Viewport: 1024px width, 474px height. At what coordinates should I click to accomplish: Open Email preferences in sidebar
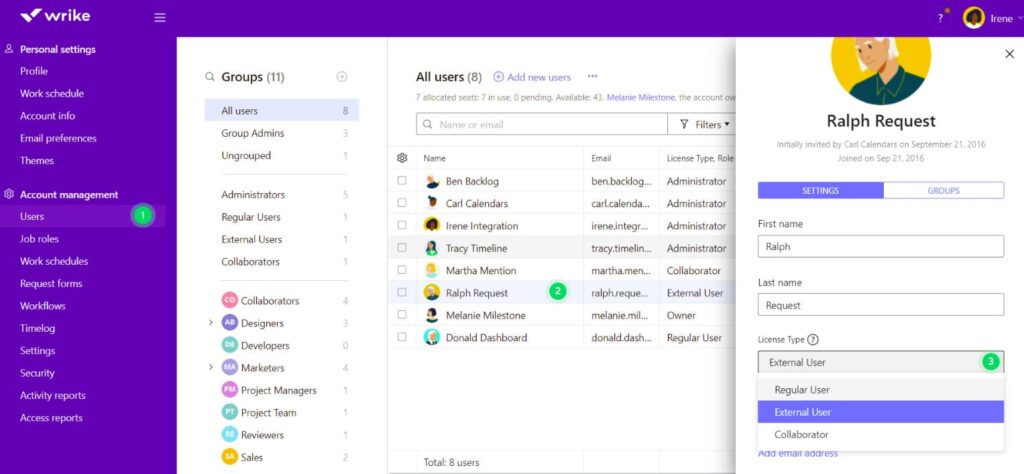[x=58, y=138]
